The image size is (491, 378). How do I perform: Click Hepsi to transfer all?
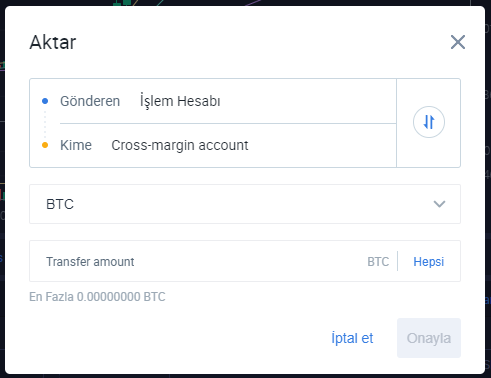pyautogui.click(x=429, y=262)
